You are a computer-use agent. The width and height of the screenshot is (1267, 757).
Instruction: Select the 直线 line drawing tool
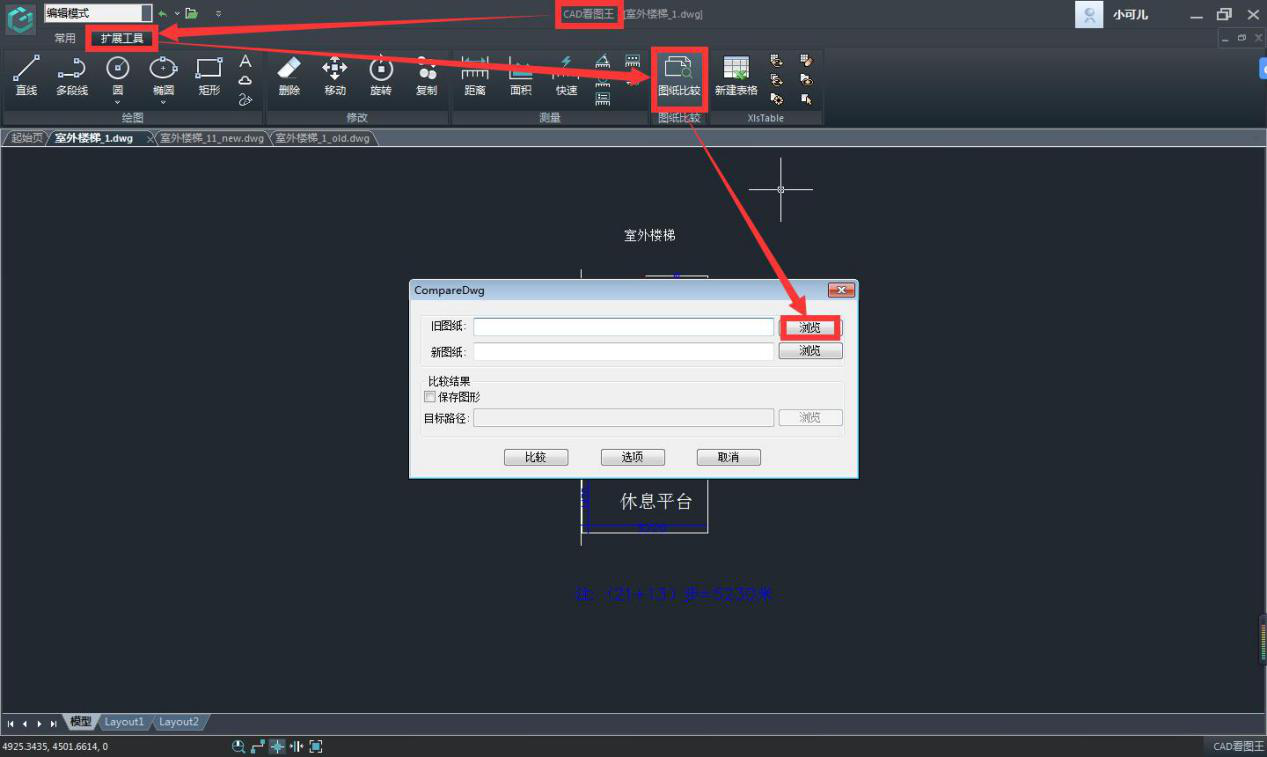click(x=26, y=76)
